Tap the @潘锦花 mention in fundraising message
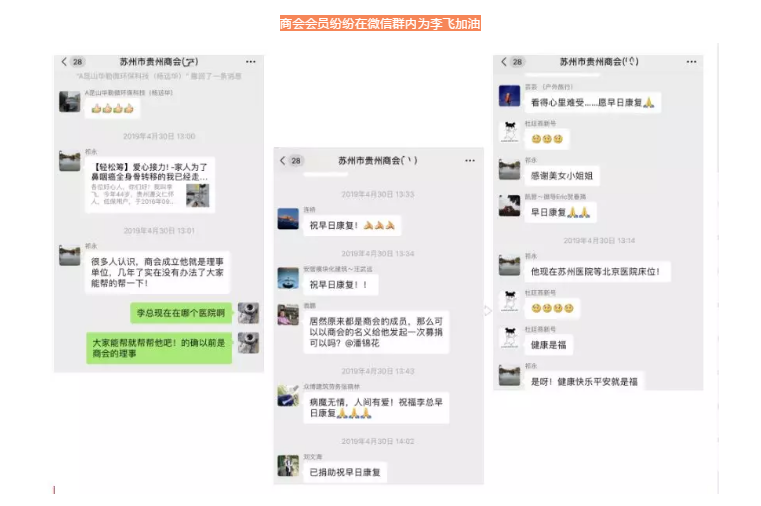This screenshot has width=761, height=506. point(362,343)
